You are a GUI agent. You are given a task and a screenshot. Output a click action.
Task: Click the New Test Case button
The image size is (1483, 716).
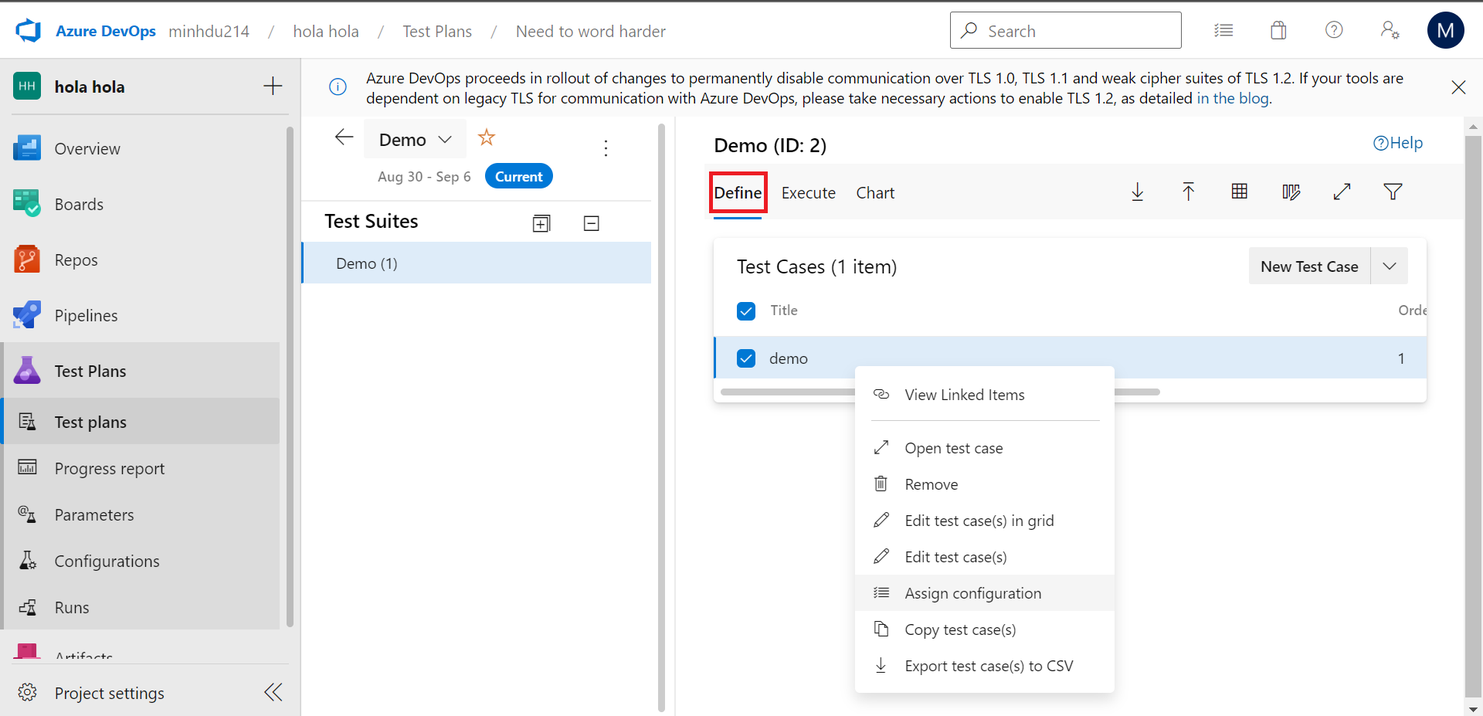click(1308, 266)
